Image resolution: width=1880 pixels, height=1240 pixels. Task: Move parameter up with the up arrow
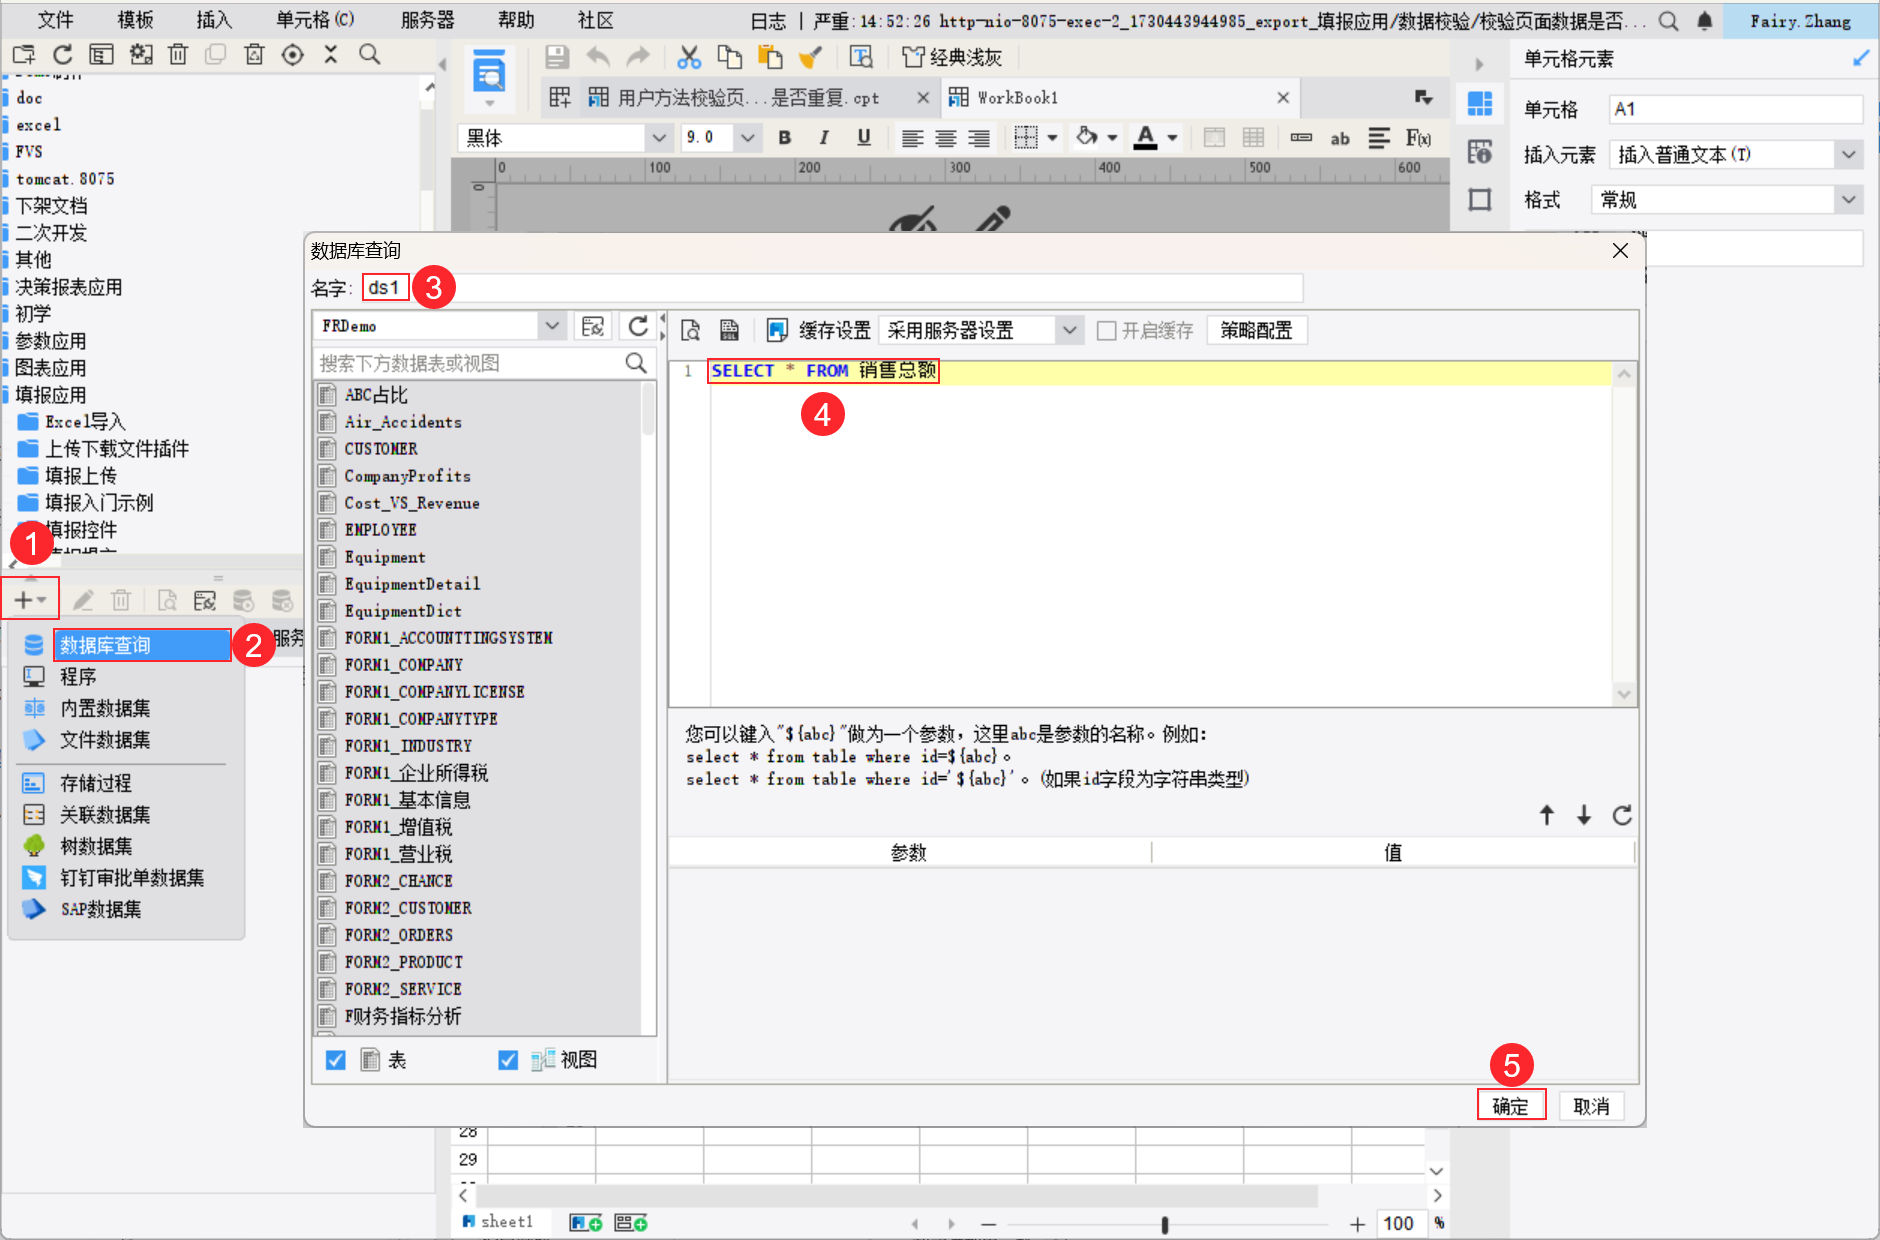pos(1547,815)
